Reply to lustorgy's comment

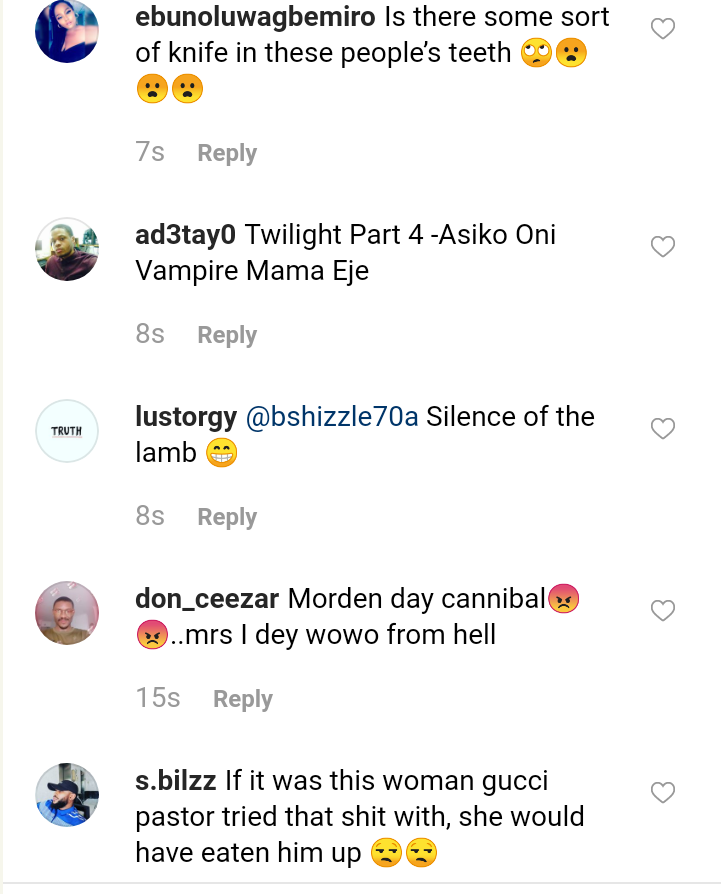point(227,517)
